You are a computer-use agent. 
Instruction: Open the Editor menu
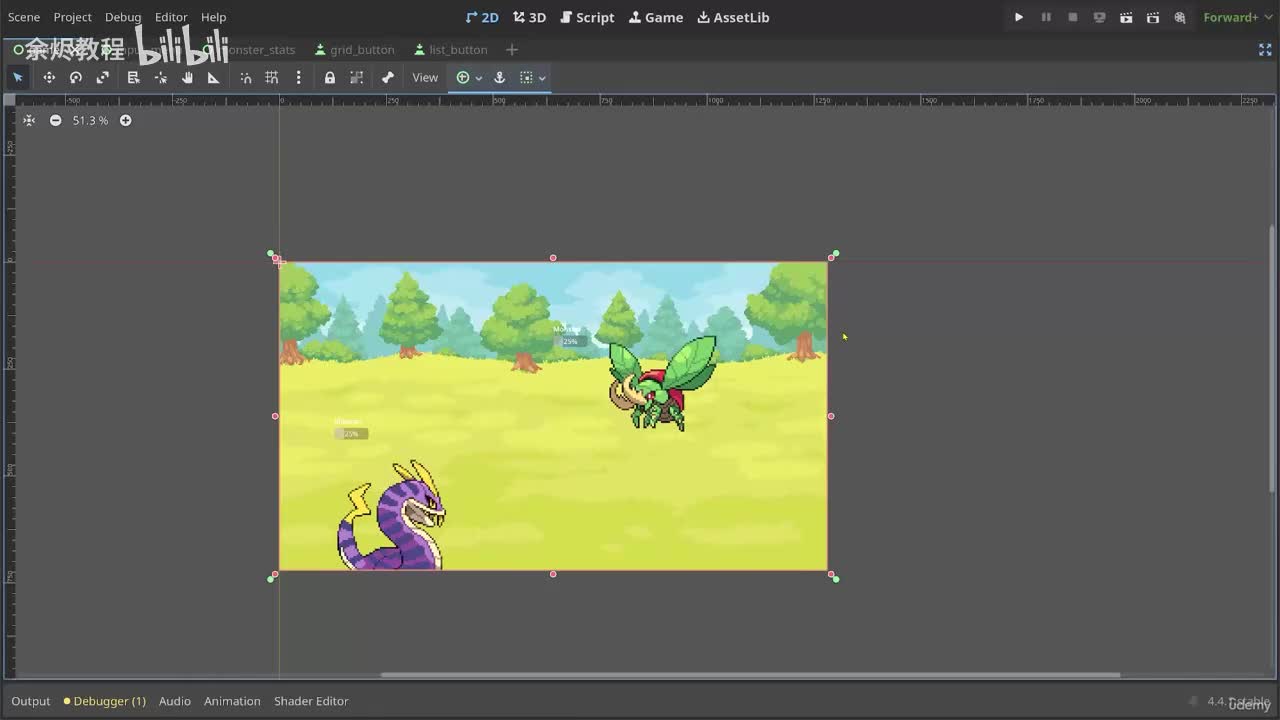pos(171,17)
